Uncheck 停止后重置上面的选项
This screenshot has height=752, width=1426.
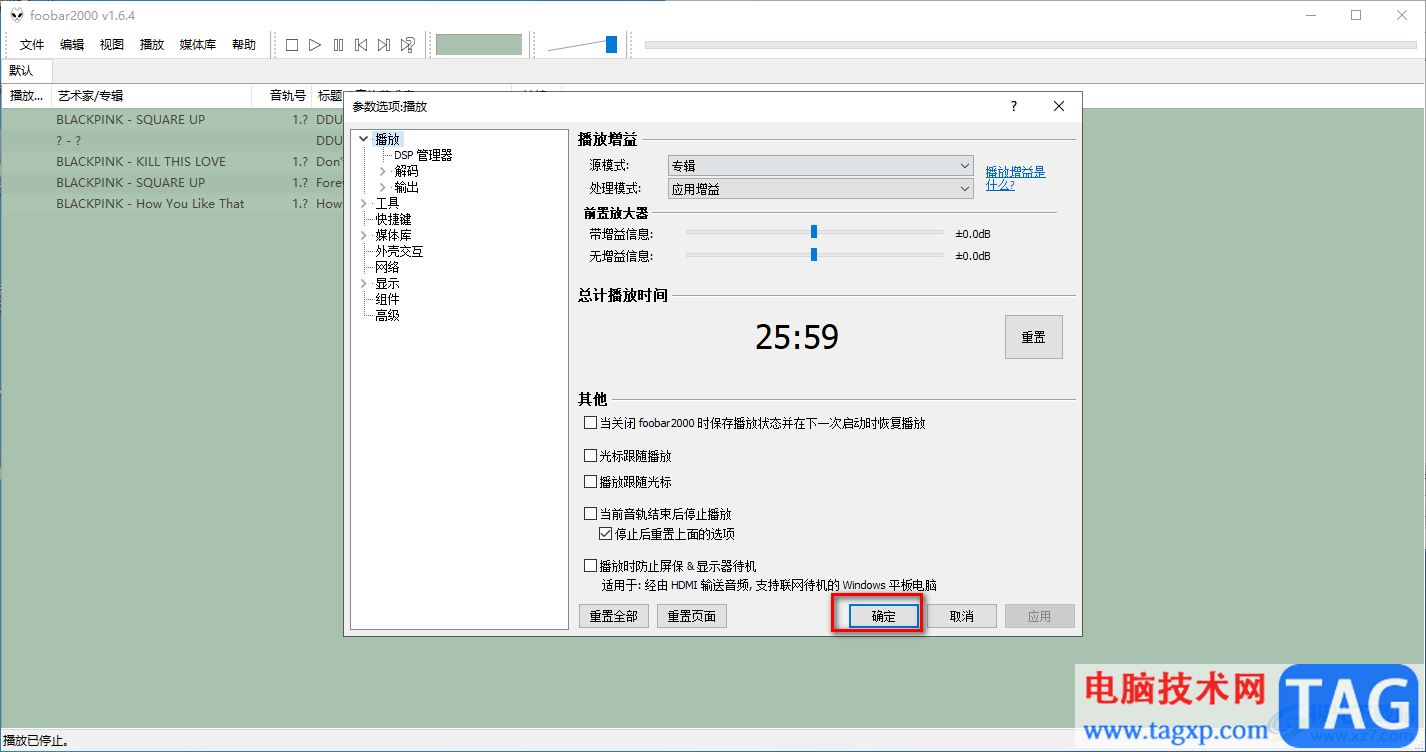click(605, 534)
